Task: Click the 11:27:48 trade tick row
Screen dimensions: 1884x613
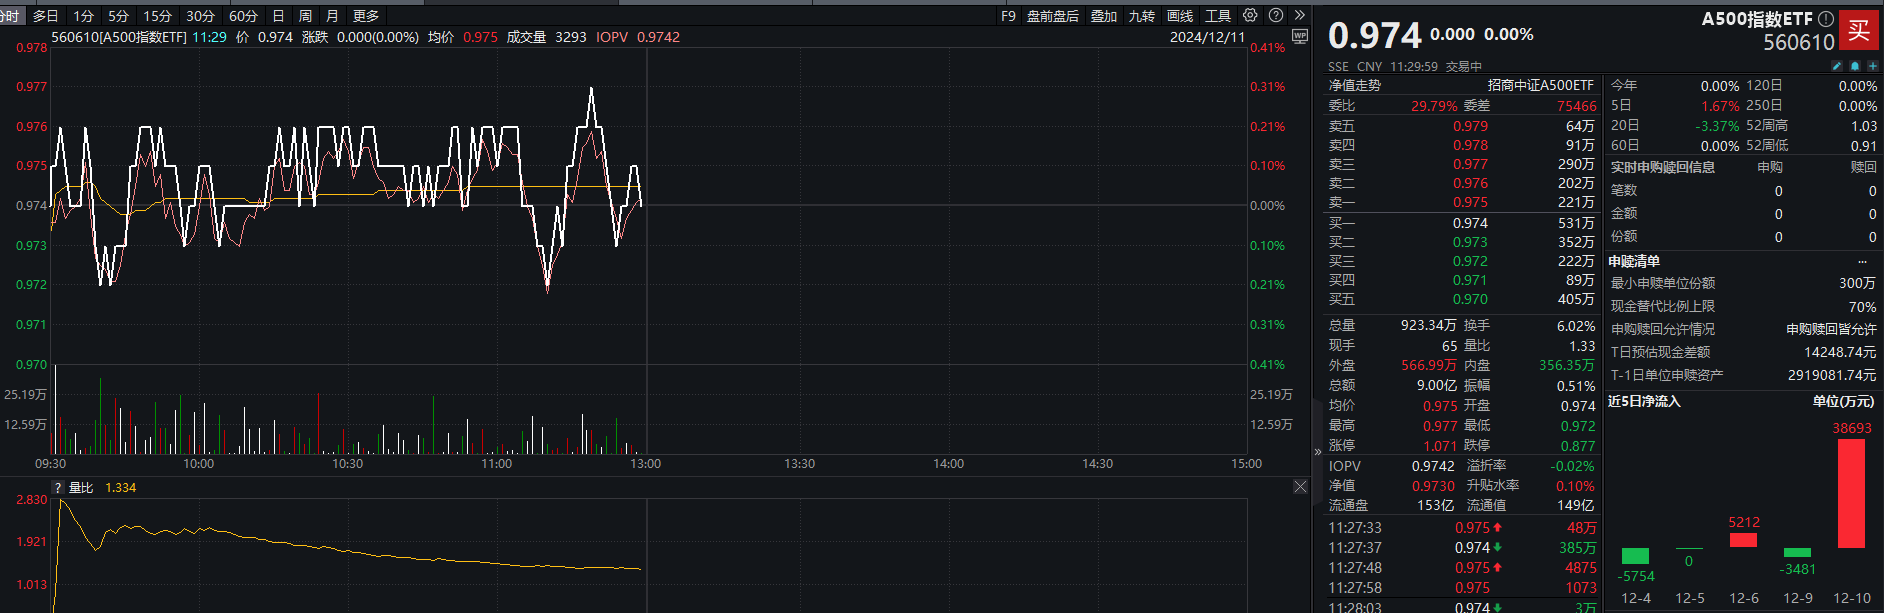Action: click(1462, 567)
